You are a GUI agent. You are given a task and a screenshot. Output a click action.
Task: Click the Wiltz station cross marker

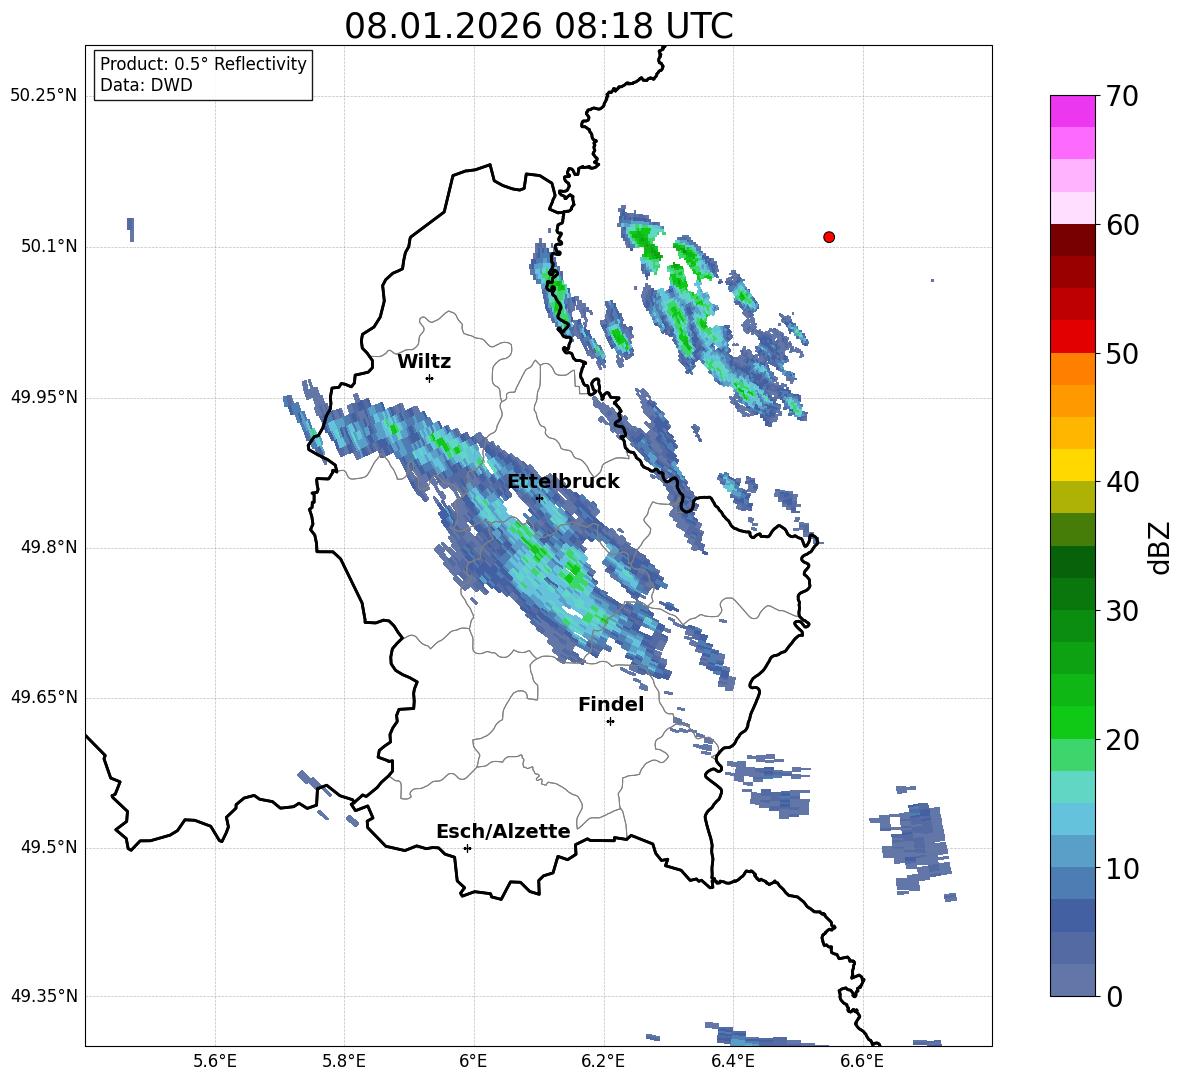pyautogui.click(x=430, y=378)
